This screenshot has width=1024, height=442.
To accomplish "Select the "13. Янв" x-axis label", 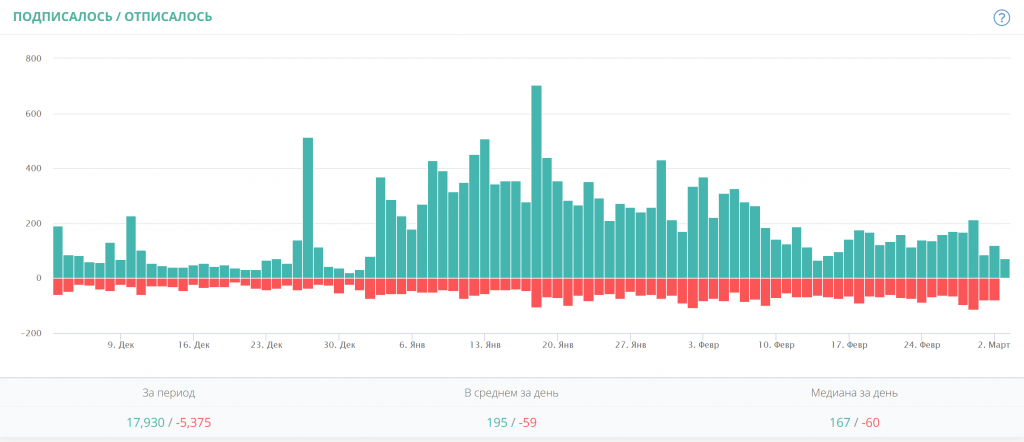I will [484, 344].
